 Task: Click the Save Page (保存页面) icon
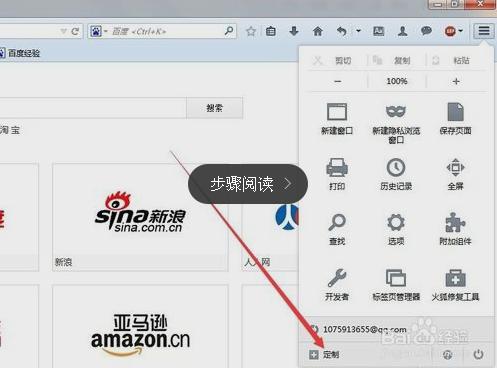pyautogui.click(x=455, y=112)
